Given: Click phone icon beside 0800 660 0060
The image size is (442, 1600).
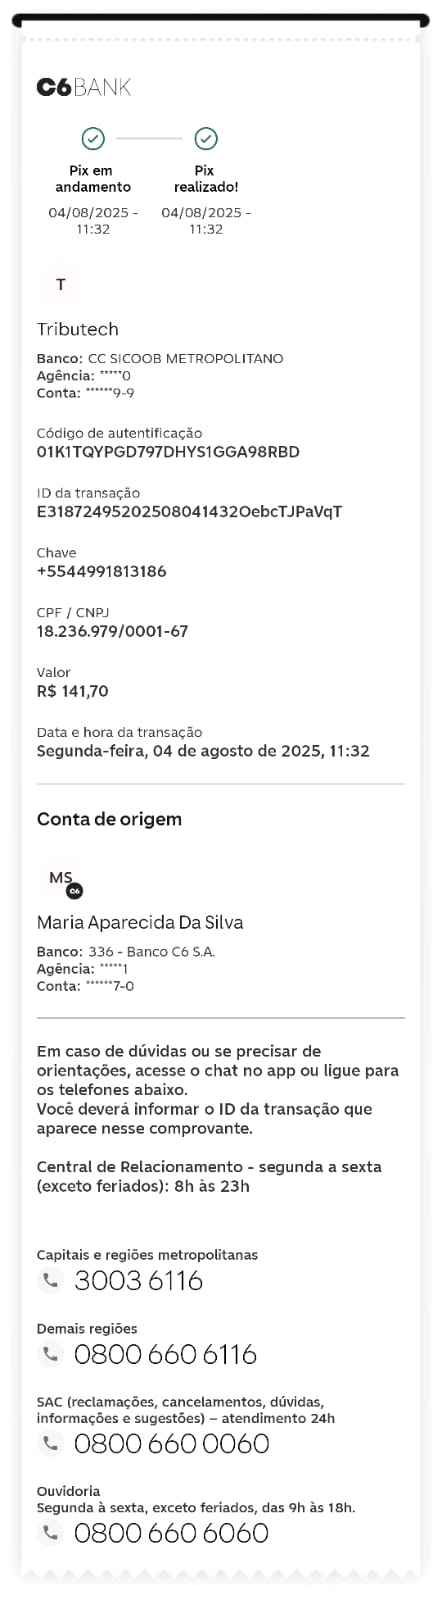Looking at the screenshot, I should click(50, 1443).
